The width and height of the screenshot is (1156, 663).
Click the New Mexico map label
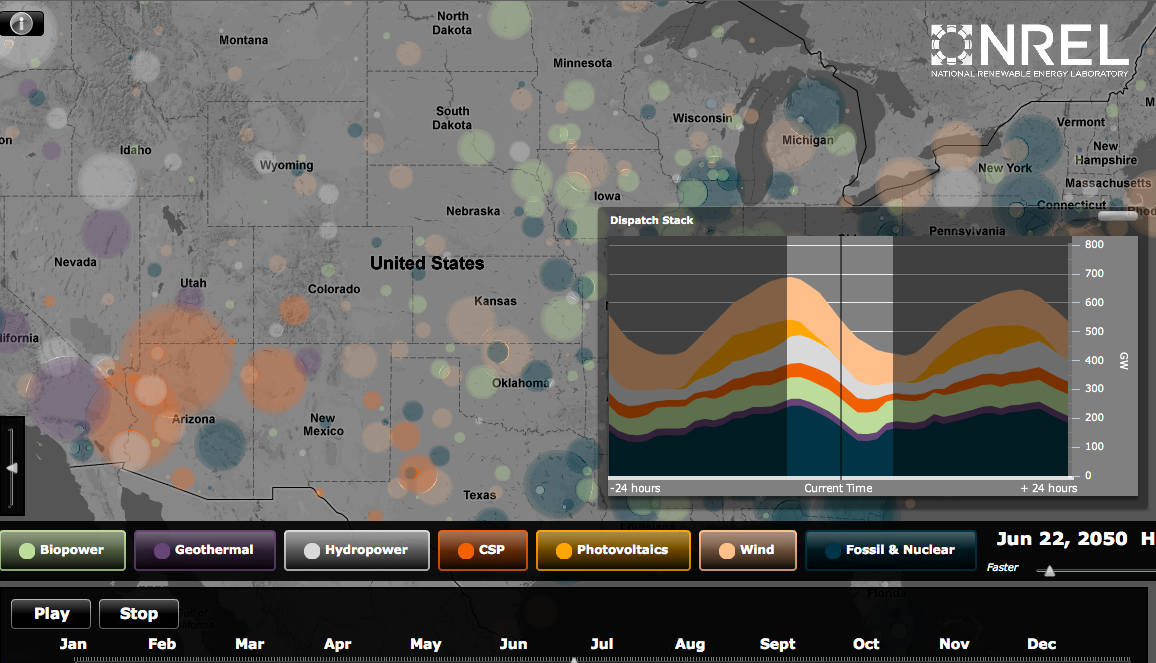[x=323, y=425]
